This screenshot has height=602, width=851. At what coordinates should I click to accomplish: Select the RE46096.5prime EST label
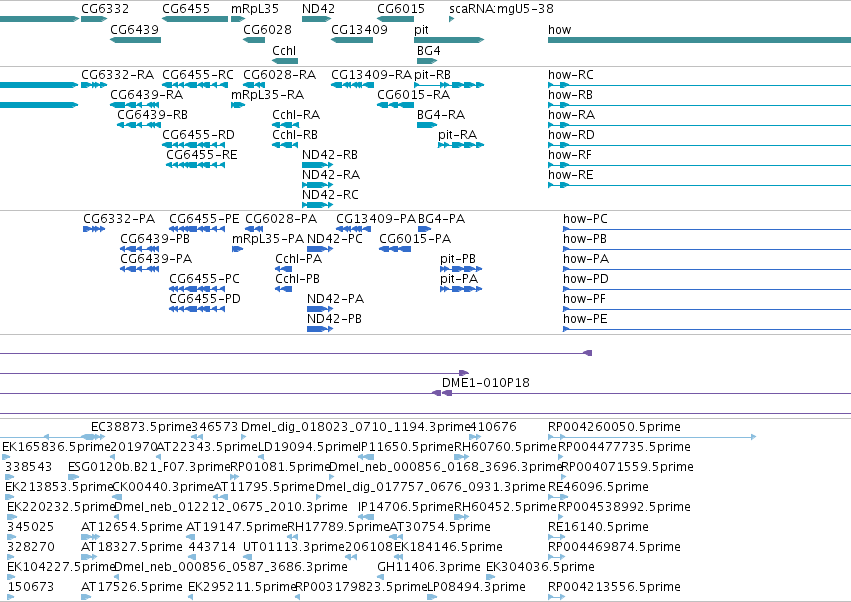click(x=598, y=486)
